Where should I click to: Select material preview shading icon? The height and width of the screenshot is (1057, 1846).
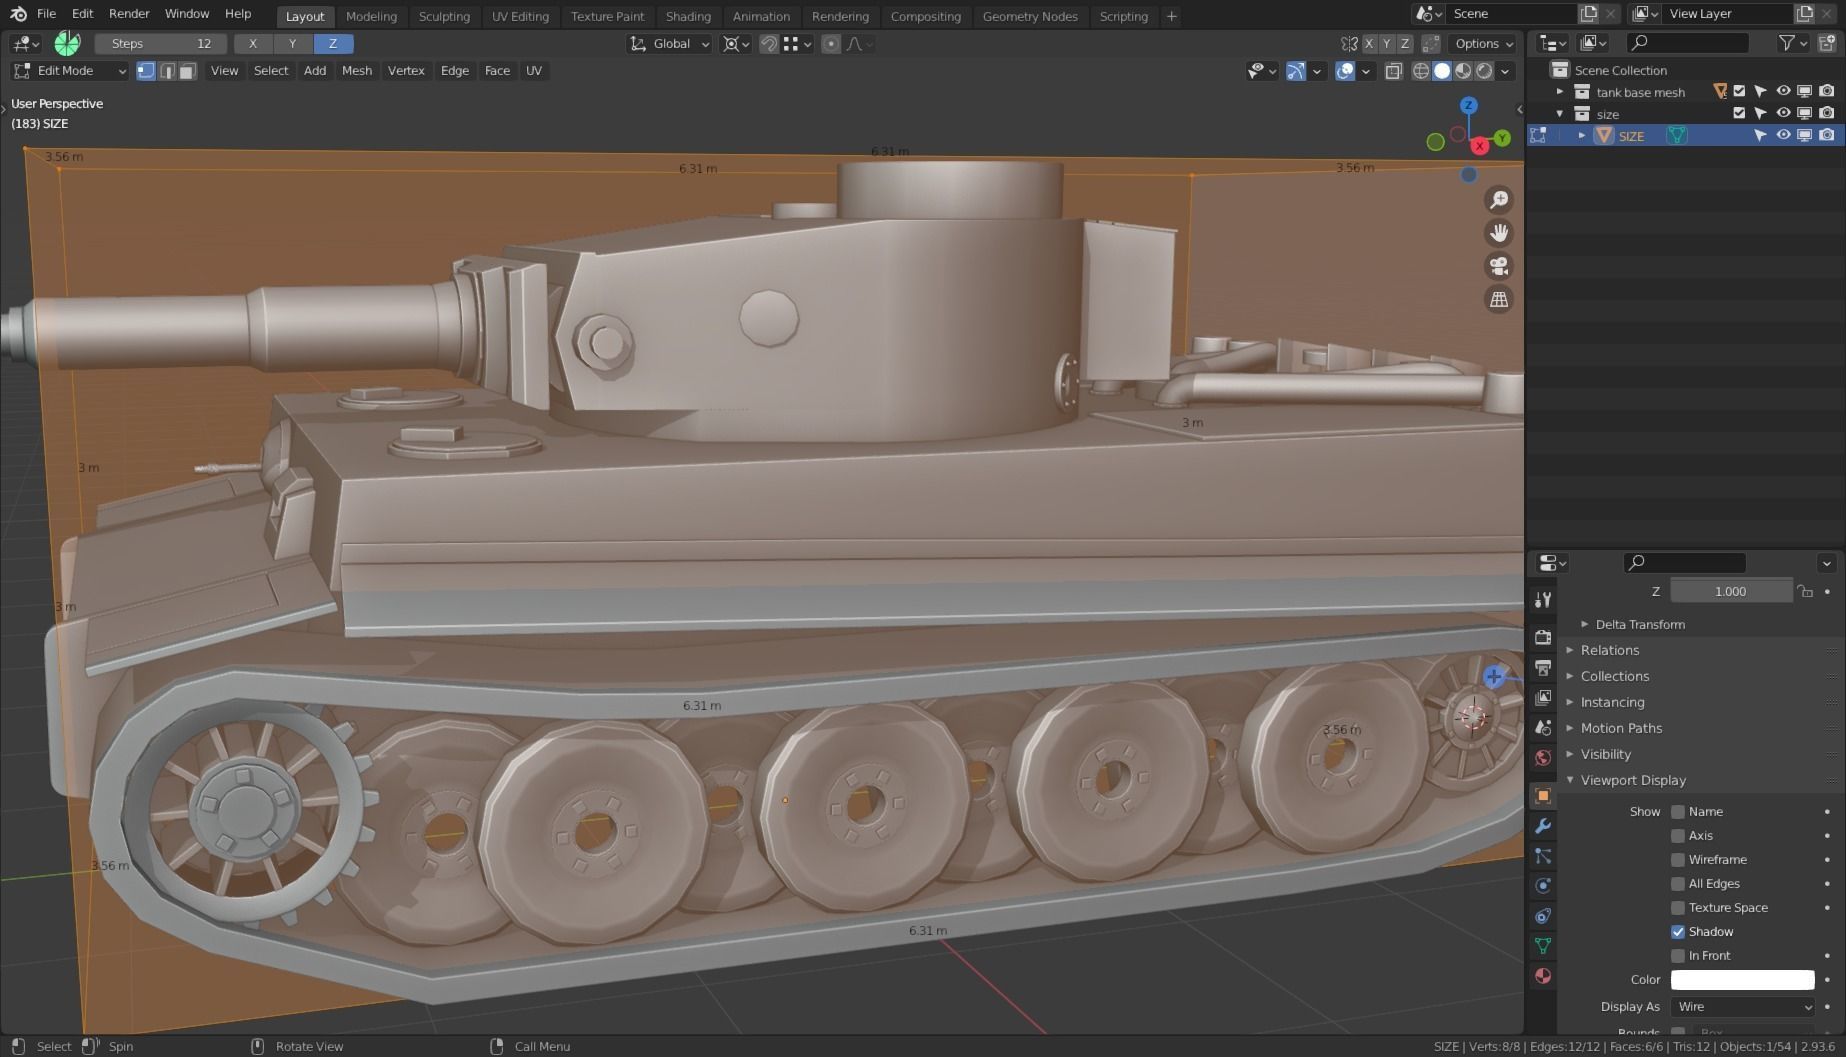point(1463,71)
